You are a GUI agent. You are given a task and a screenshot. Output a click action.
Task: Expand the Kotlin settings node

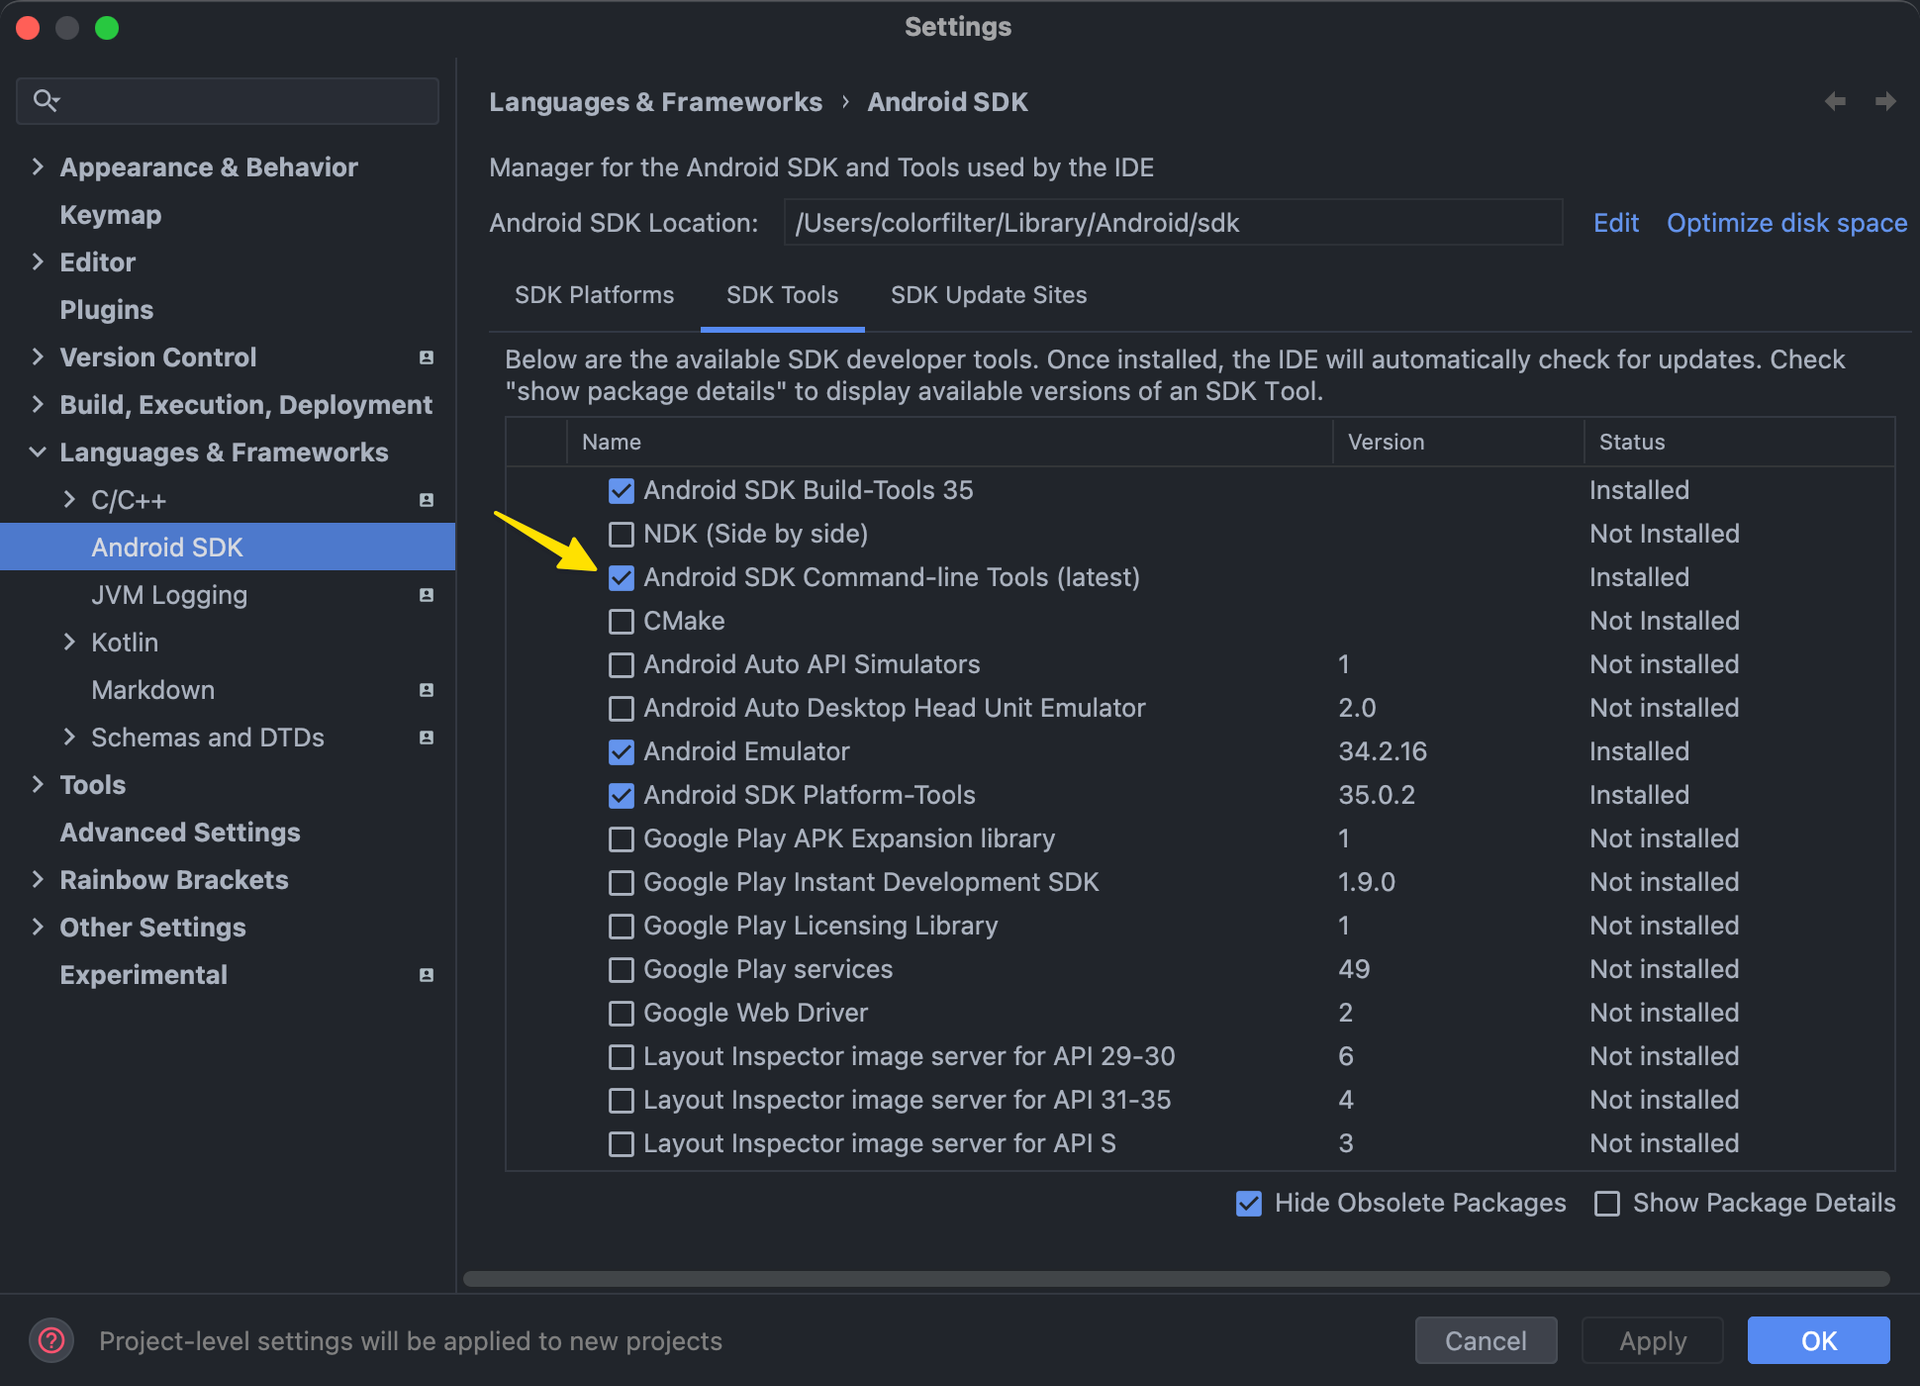pyautogui.click(x=69, y=642)
